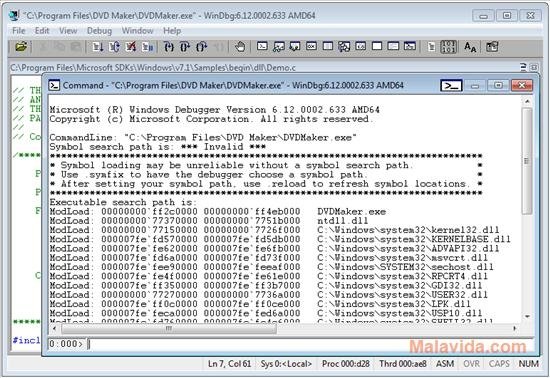Open the Debug menu
Image resolution: width=550 pixels, height=378 pixels.
tap(99, 31)
